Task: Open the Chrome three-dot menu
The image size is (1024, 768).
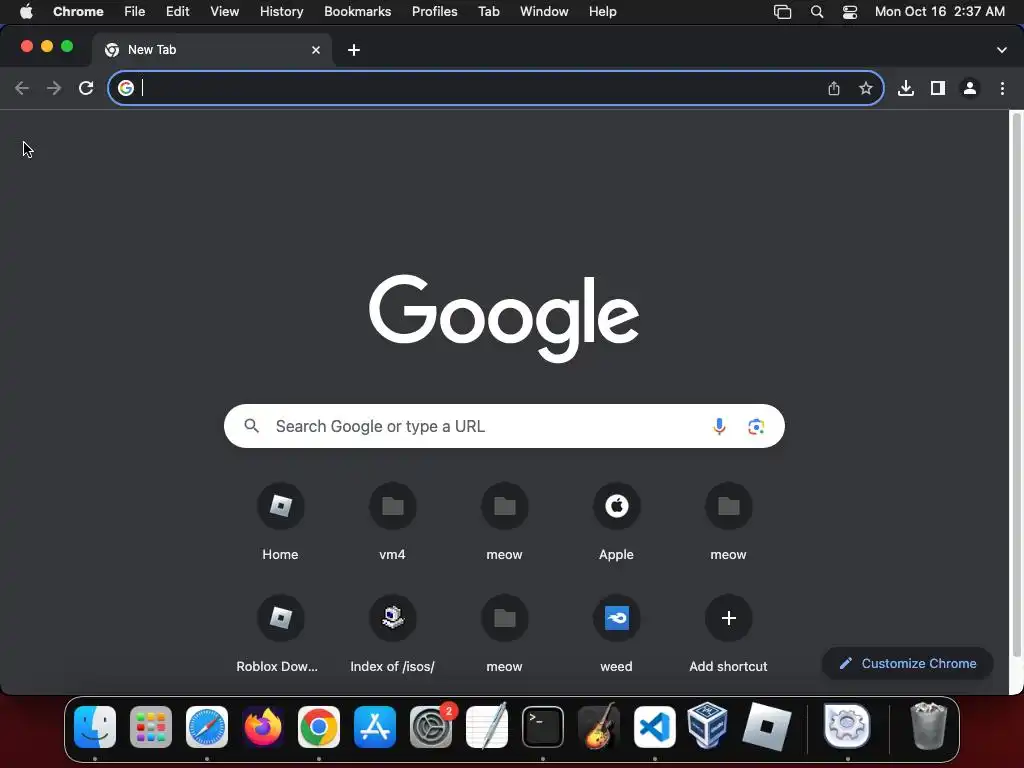Action: pyautogui.click(x=1002, y=88)
